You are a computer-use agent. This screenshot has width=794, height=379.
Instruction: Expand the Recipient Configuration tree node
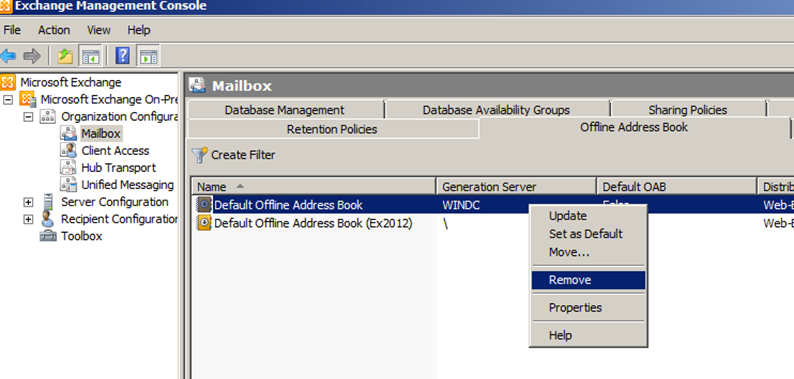pyautogui.click(x=28, y=219)
